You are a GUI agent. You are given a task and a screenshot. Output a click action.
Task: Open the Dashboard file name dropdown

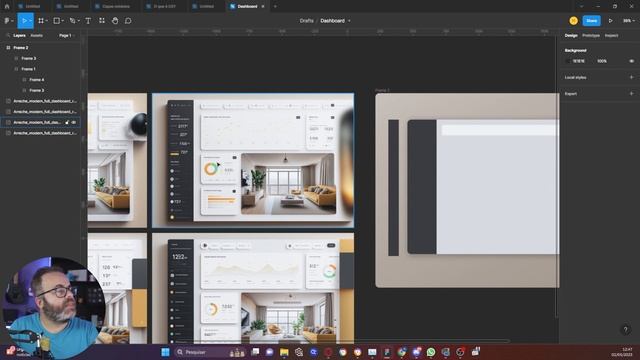[349, 21]
